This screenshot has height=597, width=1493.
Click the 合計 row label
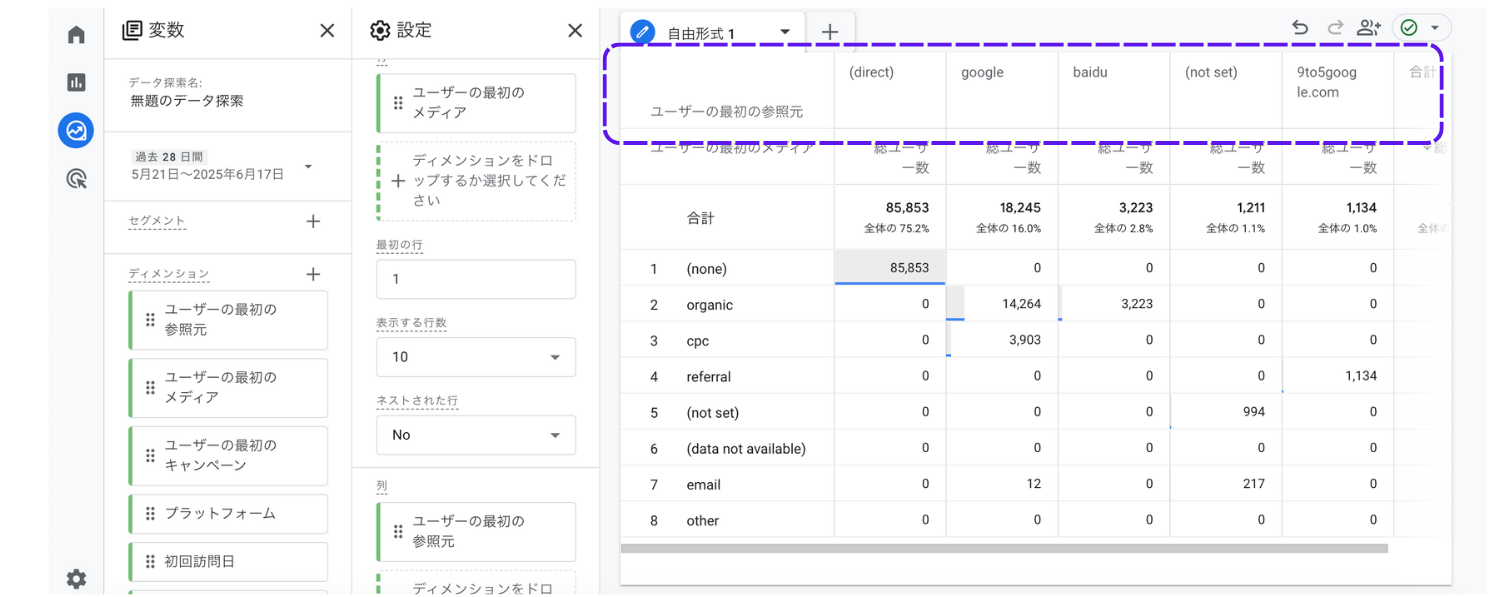click(700, 218)
